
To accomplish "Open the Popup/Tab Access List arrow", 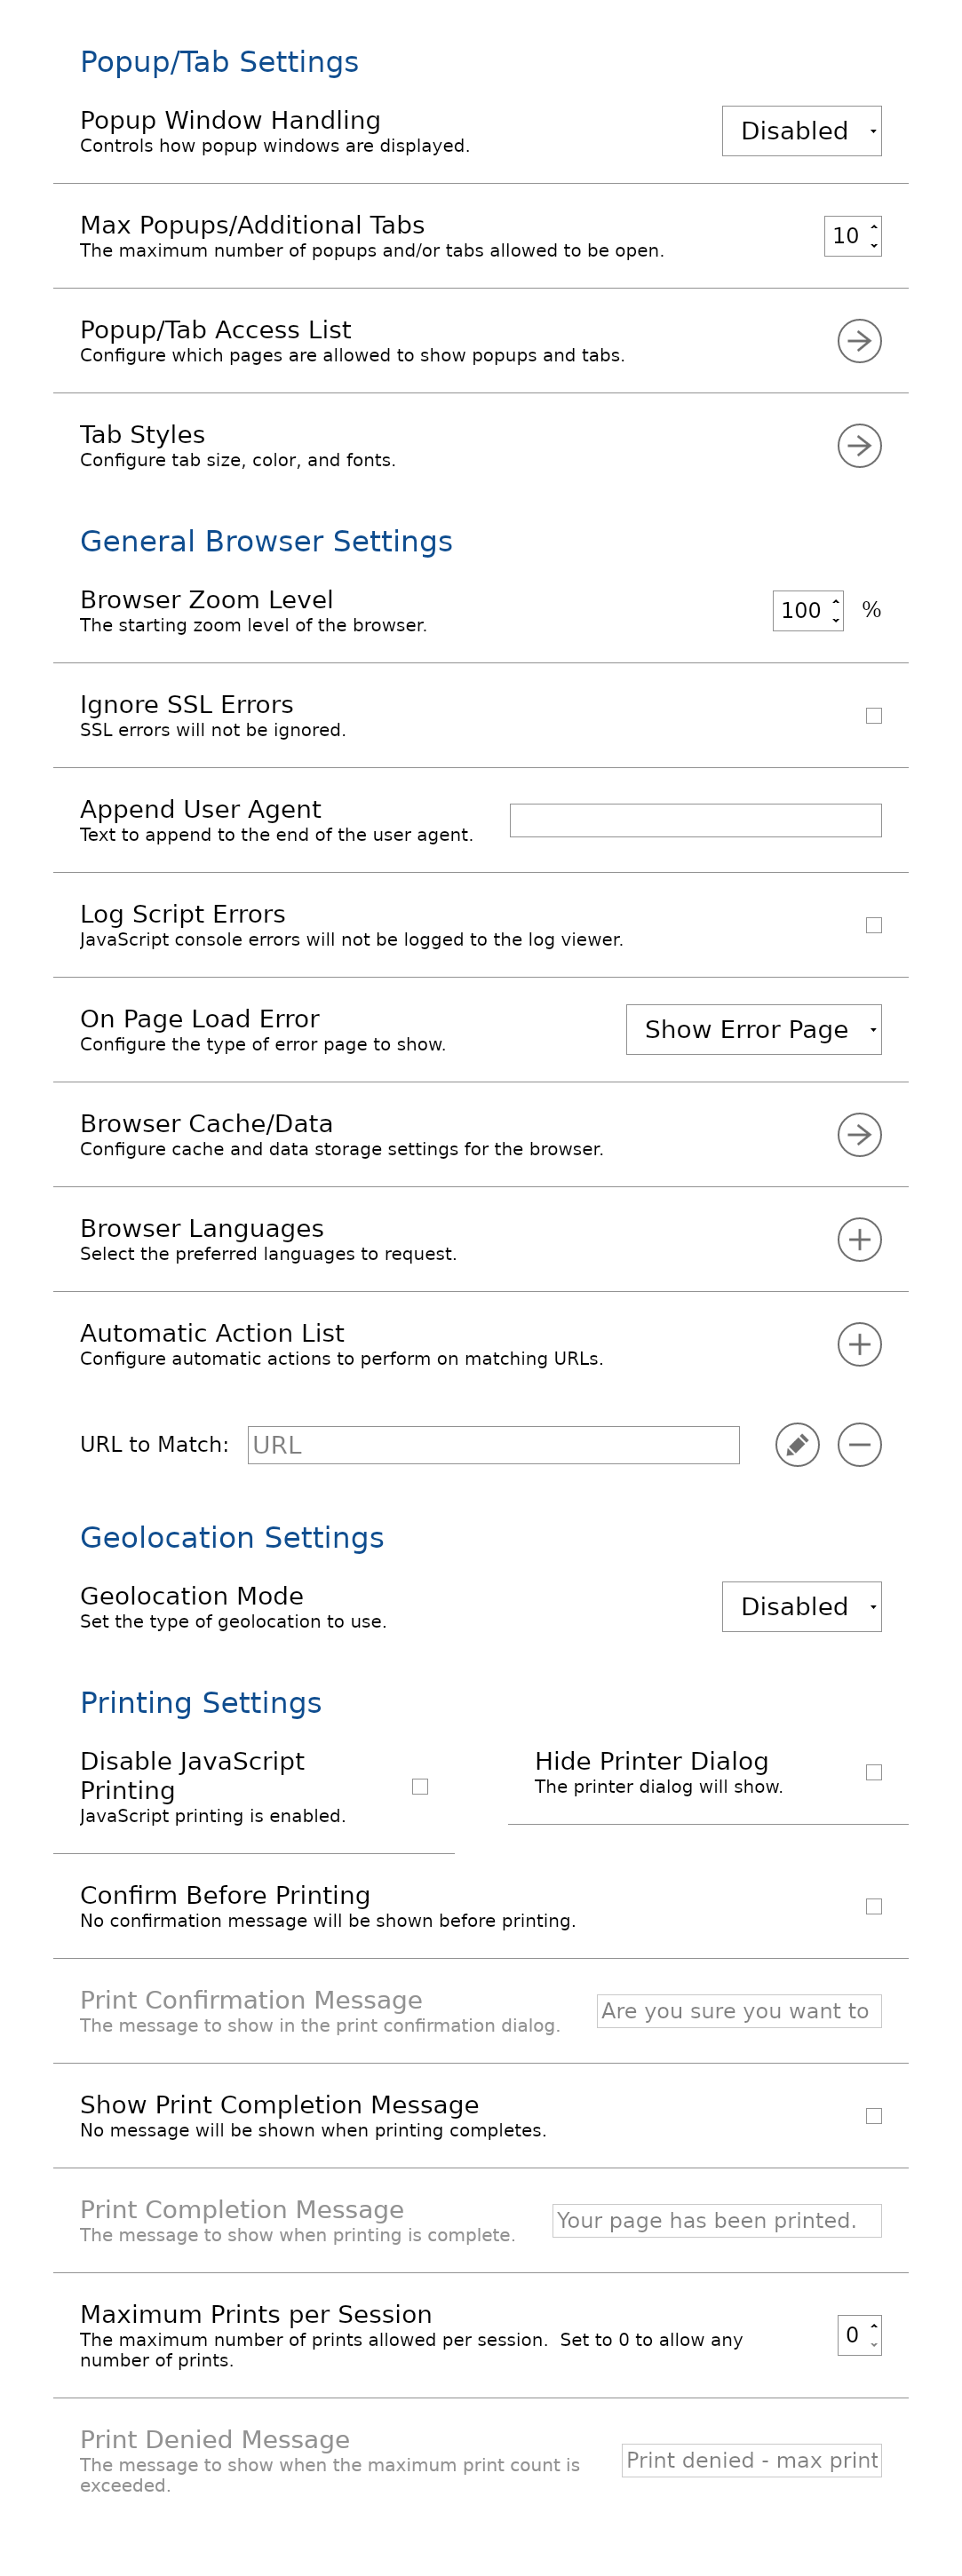I will pos(859,341).
